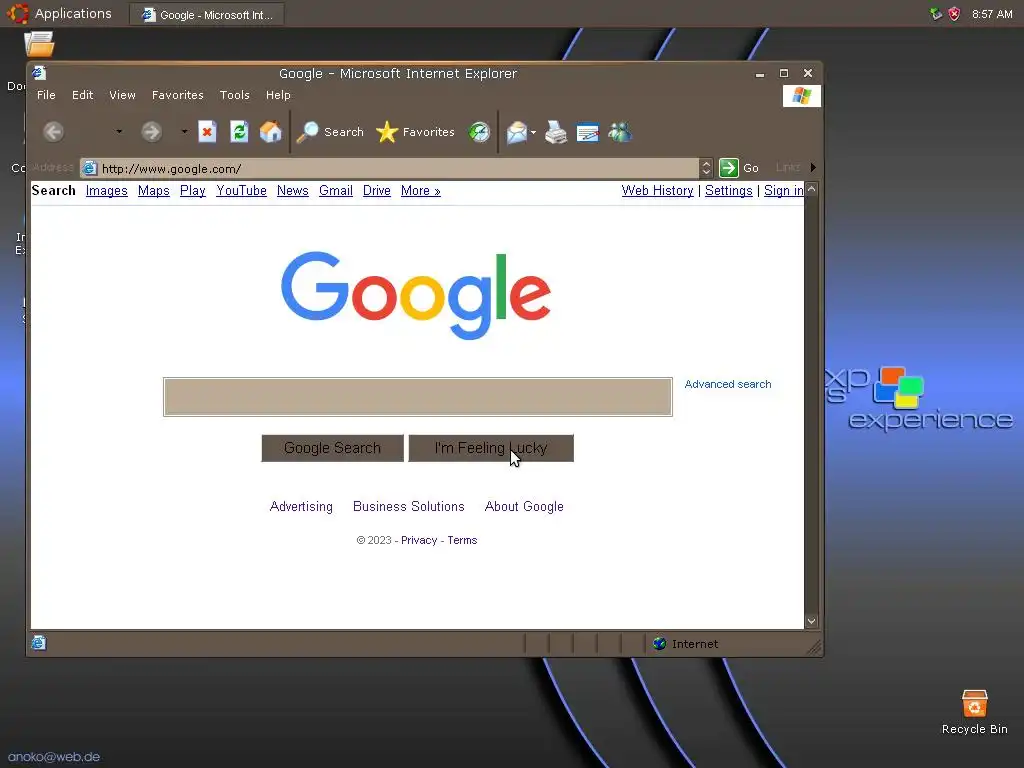The height and width of the screenshot is (768, 1024).
Task: Click the Maps link
Action: click(153, 191)
